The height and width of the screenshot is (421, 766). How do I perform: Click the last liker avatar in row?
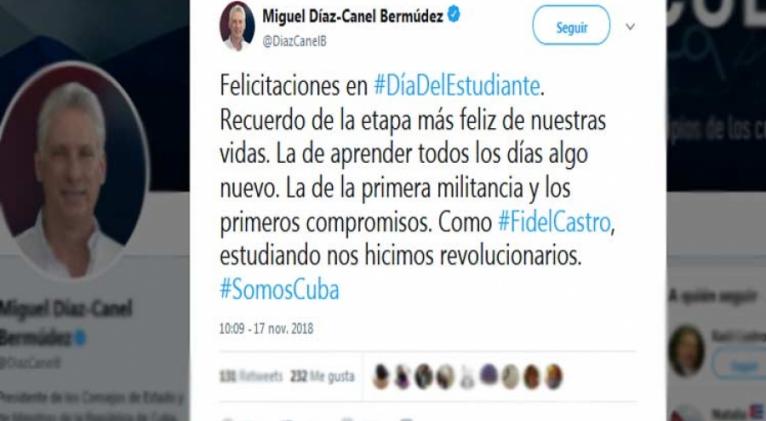click(553, 377)
